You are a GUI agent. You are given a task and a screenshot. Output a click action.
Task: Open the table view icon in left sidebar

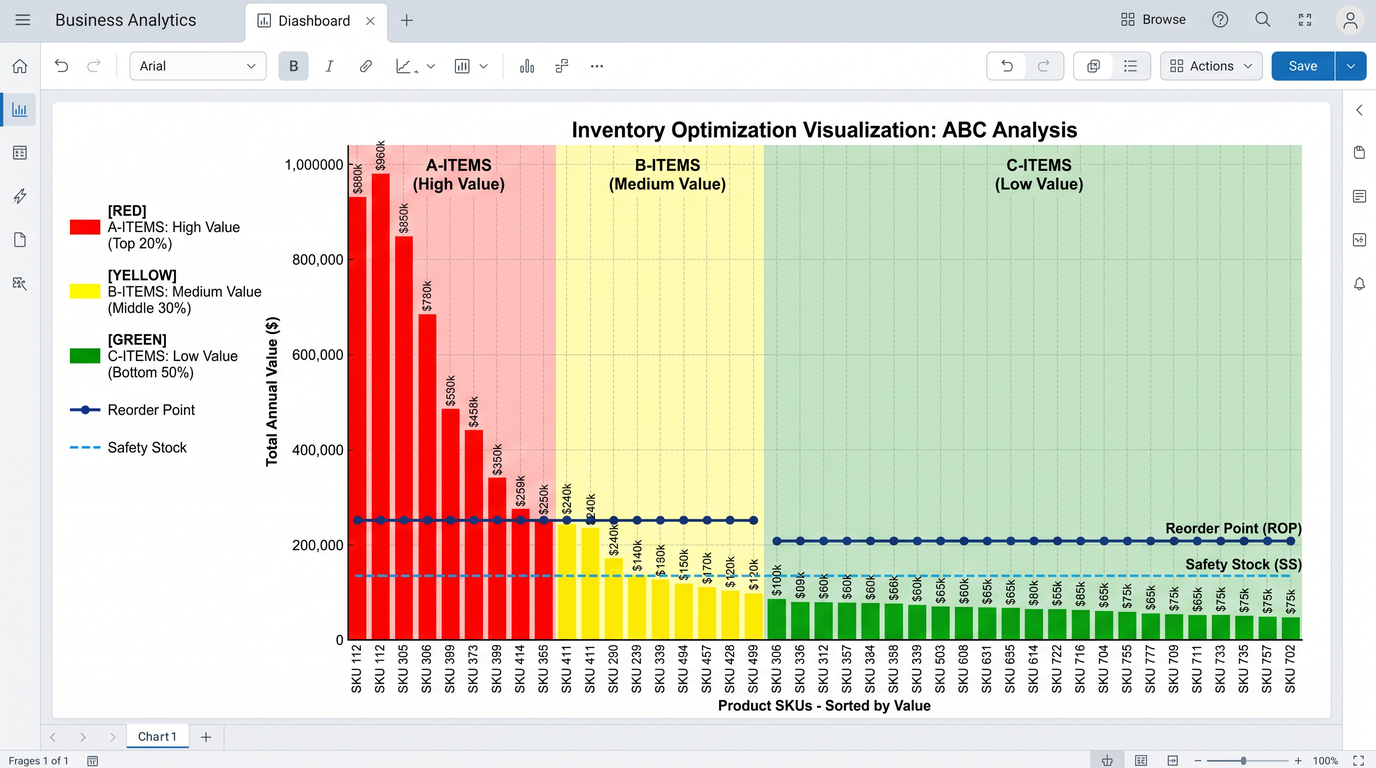click(20, 153)
